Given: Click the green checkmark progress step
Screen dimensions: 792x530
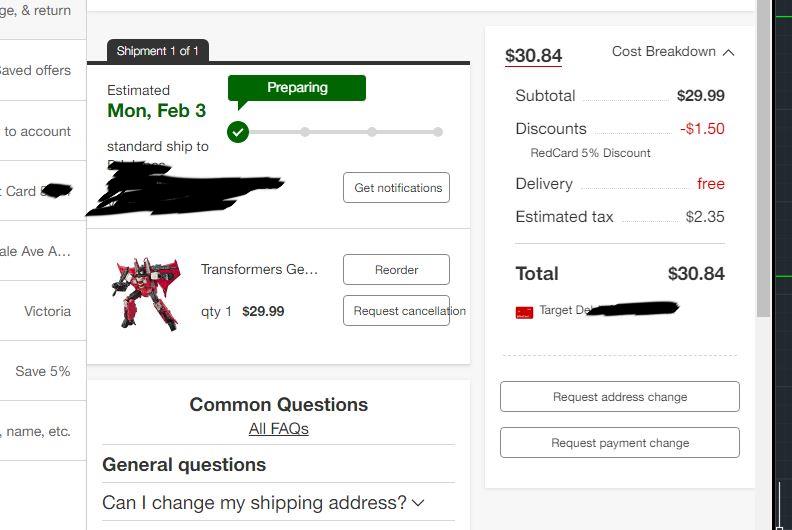Looking at the screenshot, I should coord(238,132).
